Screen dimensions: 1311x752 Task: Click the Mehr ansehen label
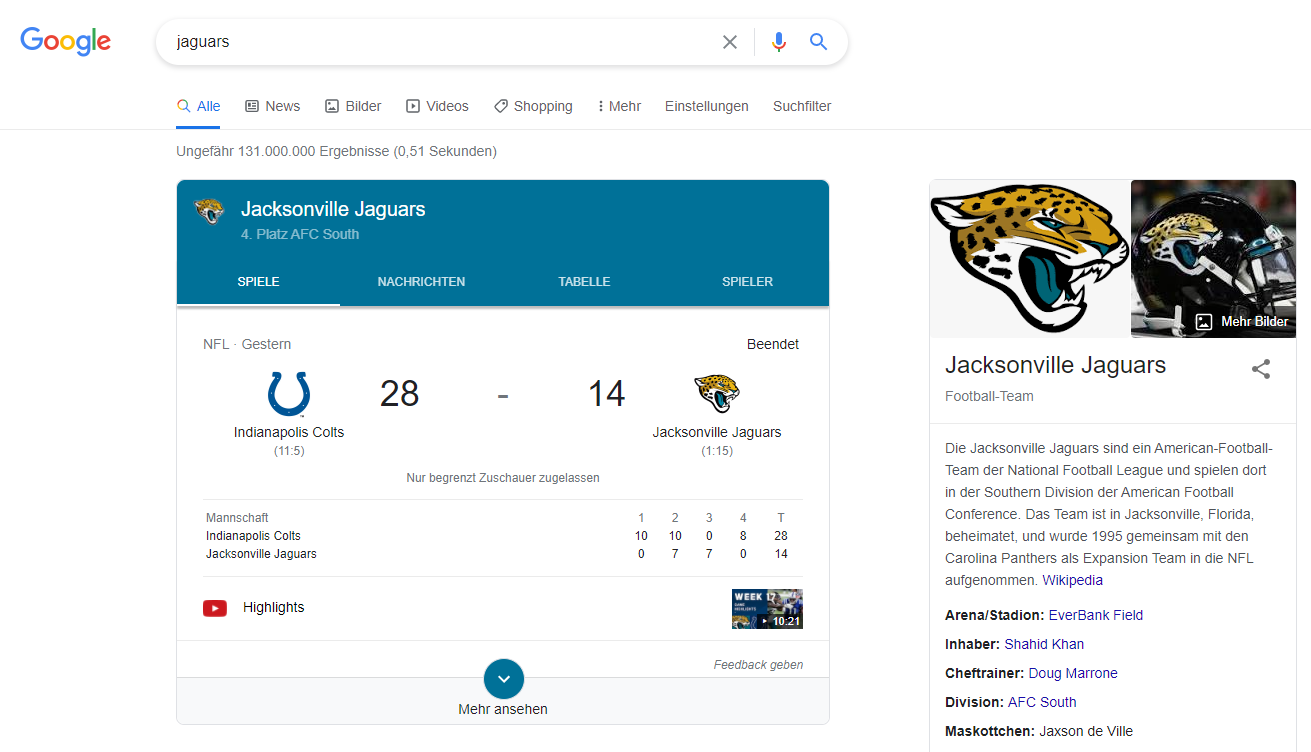tap(503, 709)
